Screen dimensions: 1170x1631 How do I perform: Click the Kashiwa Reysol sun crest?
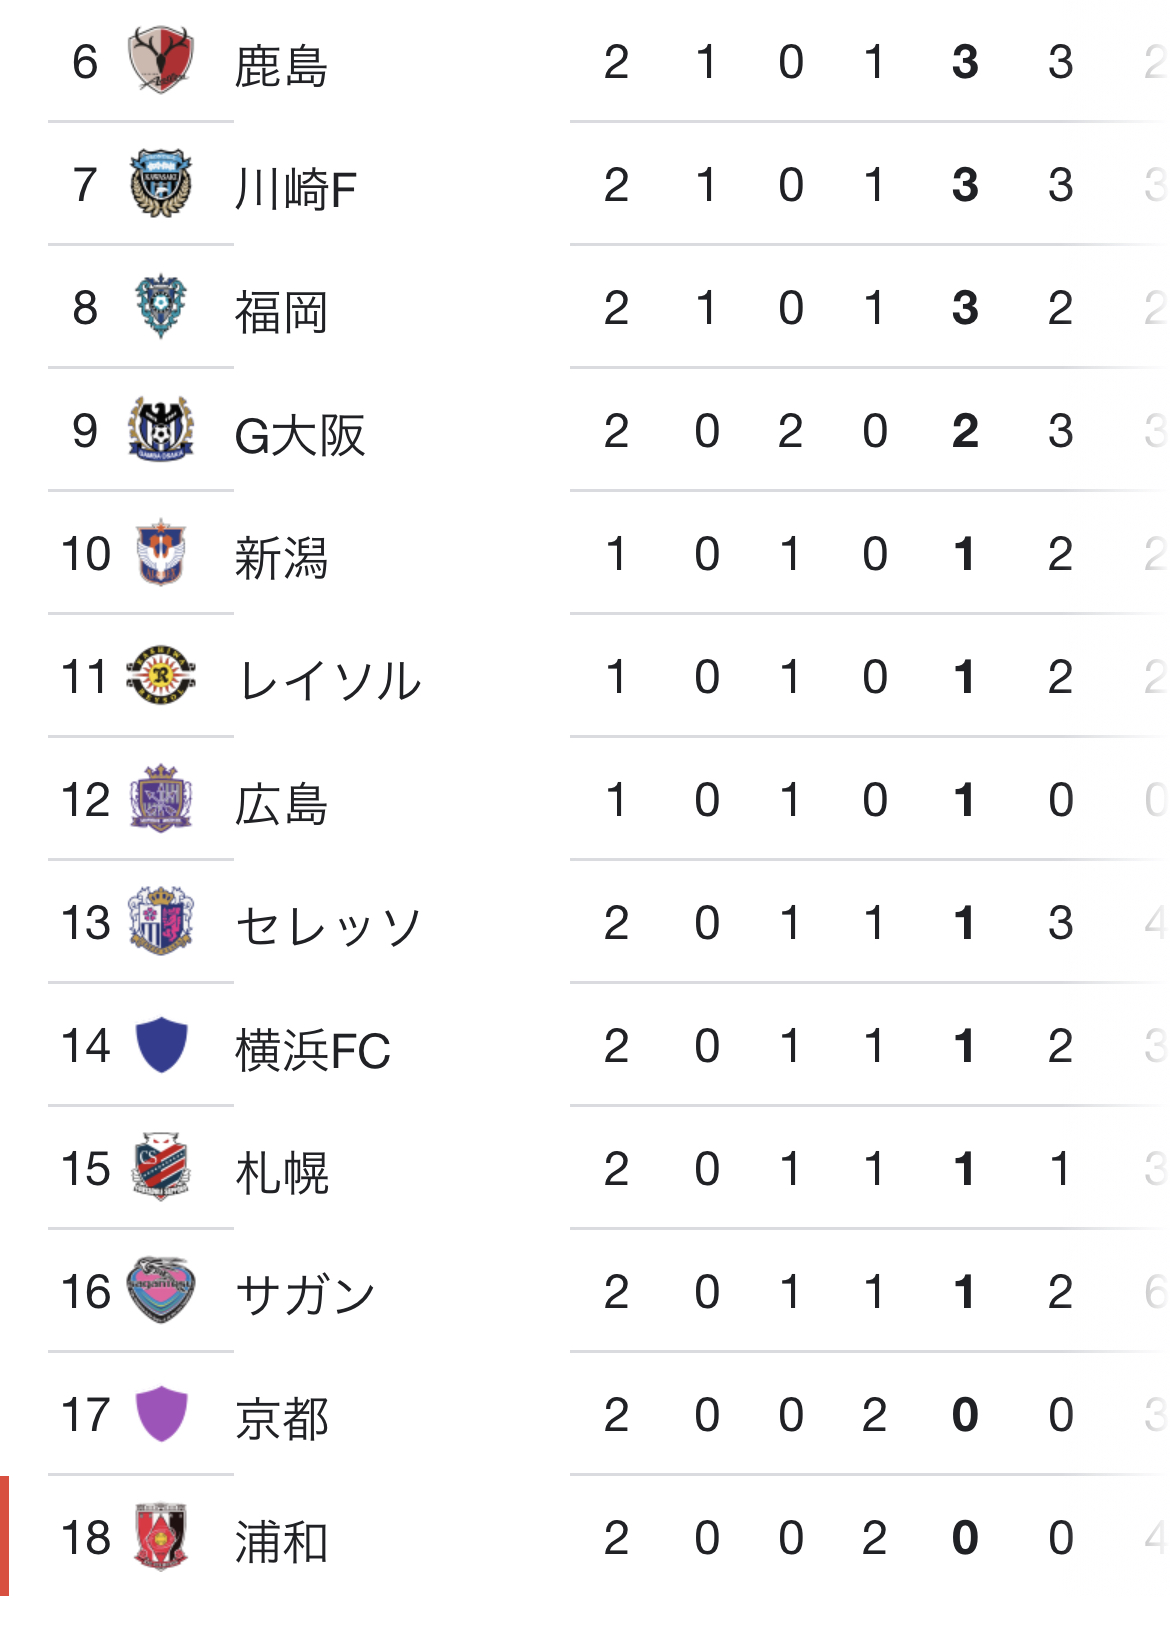(x=160, y=676)
